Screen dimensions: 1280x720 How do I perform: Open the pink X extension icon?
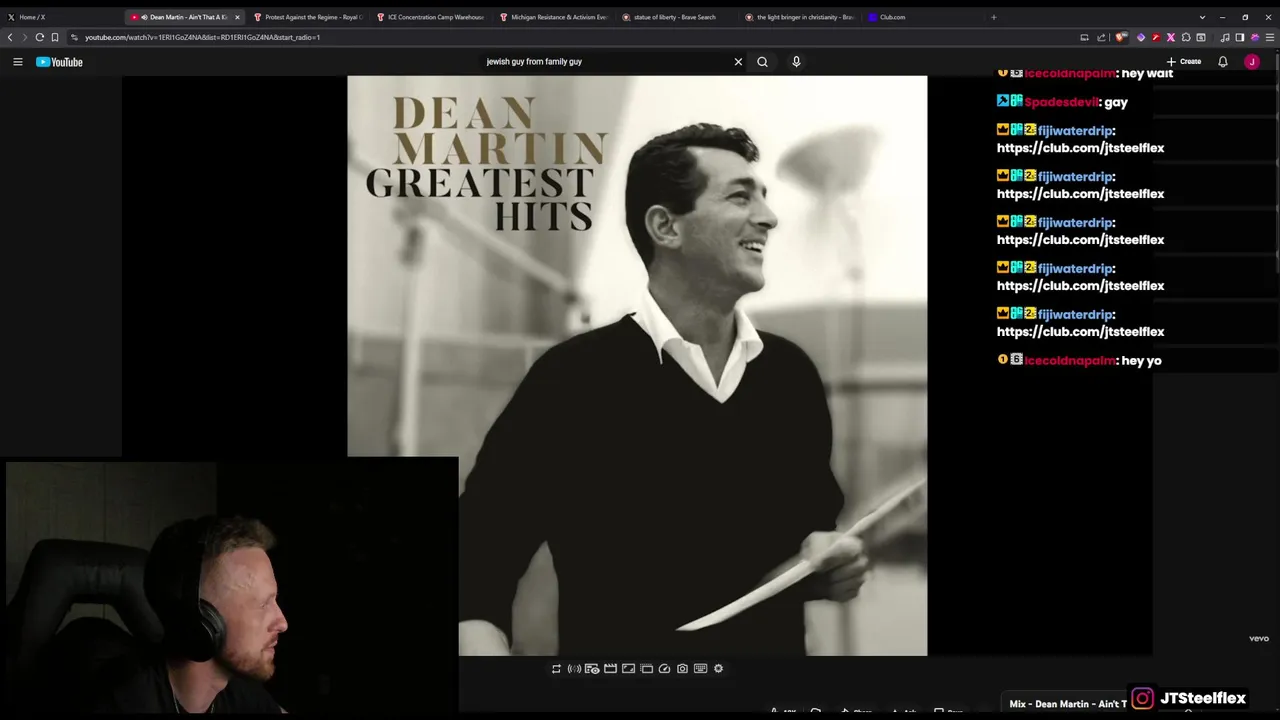click(1171, 37)
